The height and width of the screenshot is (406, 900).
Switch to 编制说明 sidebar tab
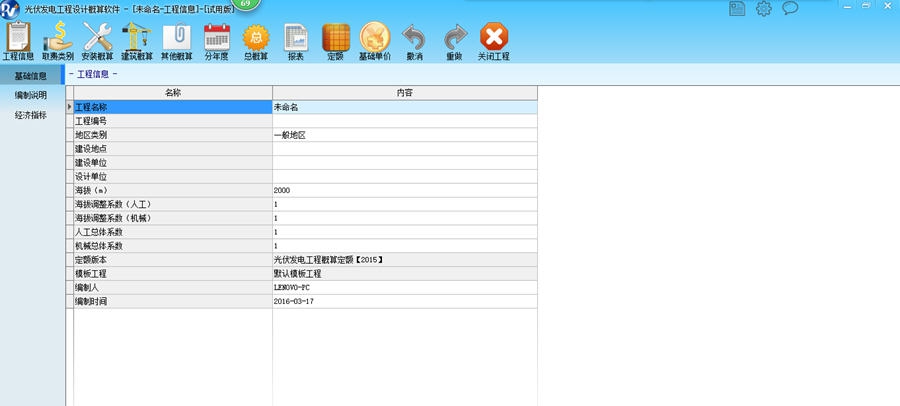click(31, 95)
